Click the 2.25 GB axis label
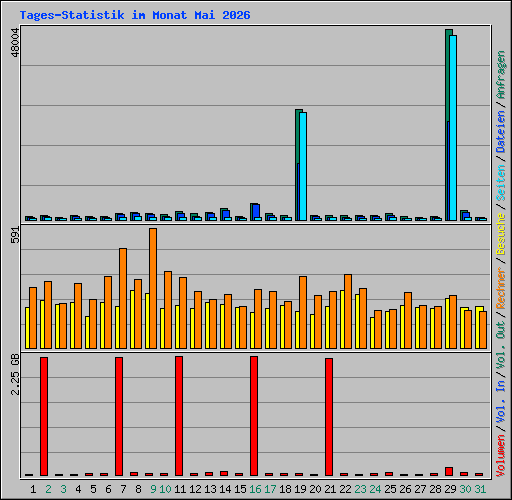 click(15, 374)
